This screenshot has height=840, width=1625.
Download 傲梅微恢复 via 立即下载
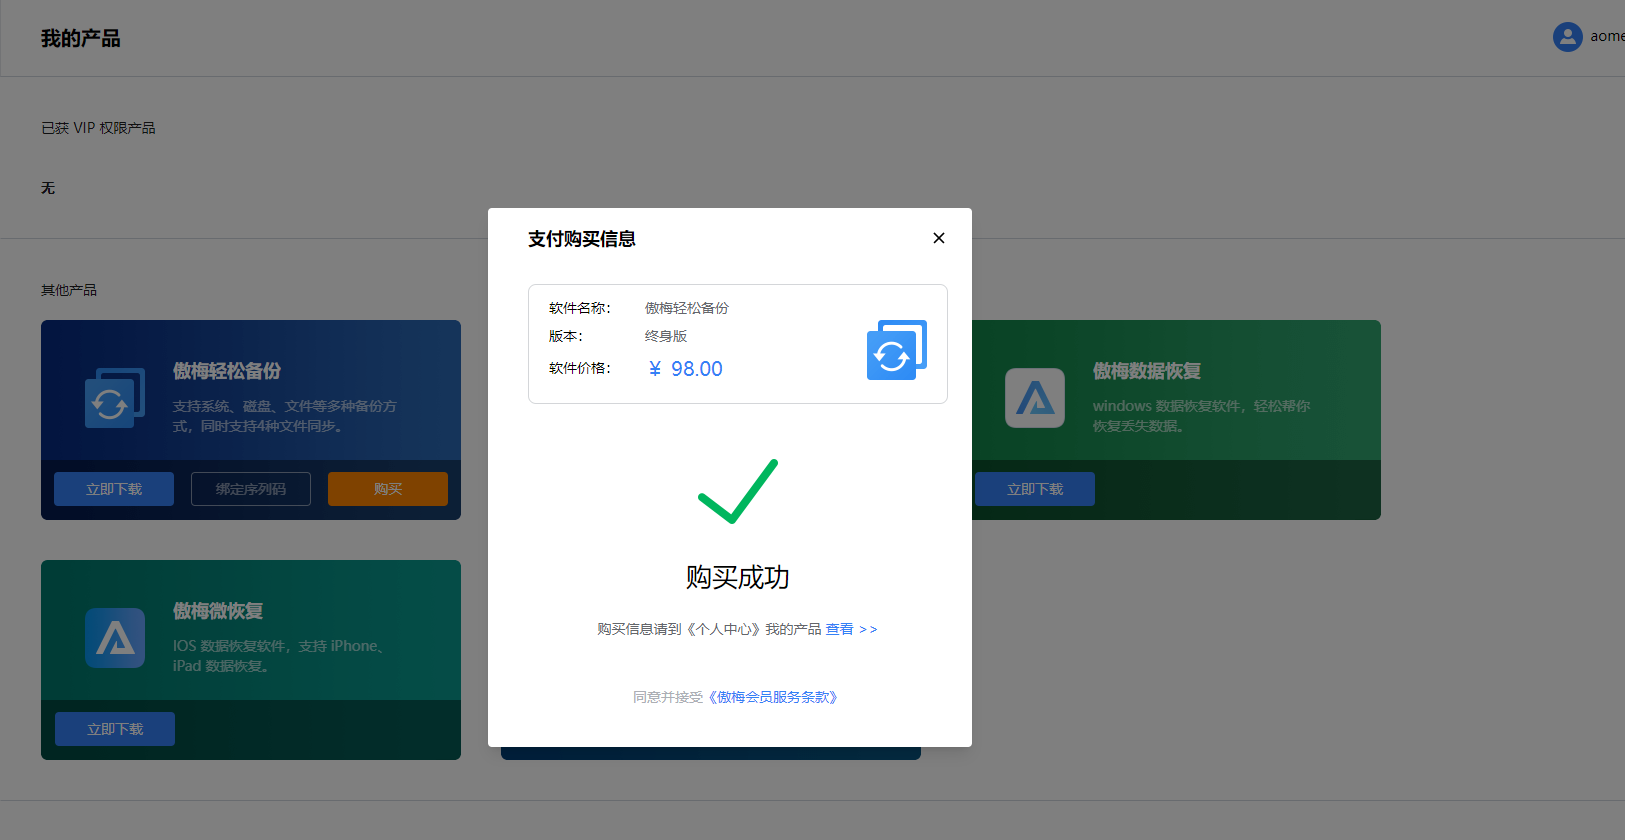coord(115,729)
